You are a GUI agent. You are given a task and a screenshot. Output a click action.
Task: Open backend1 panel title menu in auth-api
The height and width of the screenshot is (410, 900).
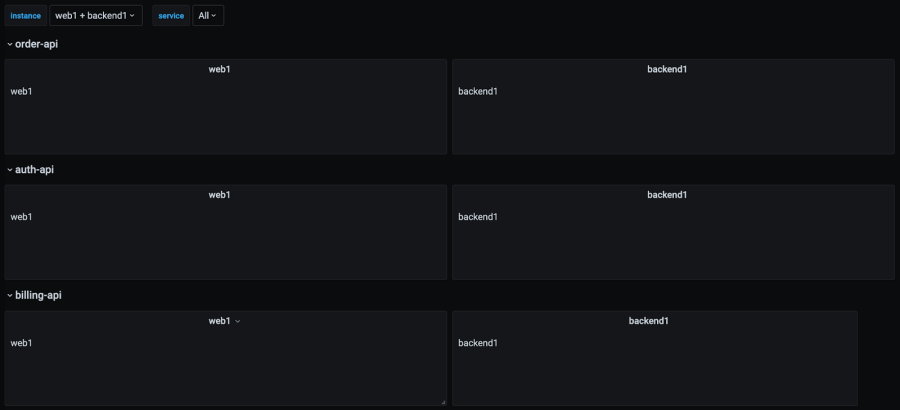[x=667, y=195]
